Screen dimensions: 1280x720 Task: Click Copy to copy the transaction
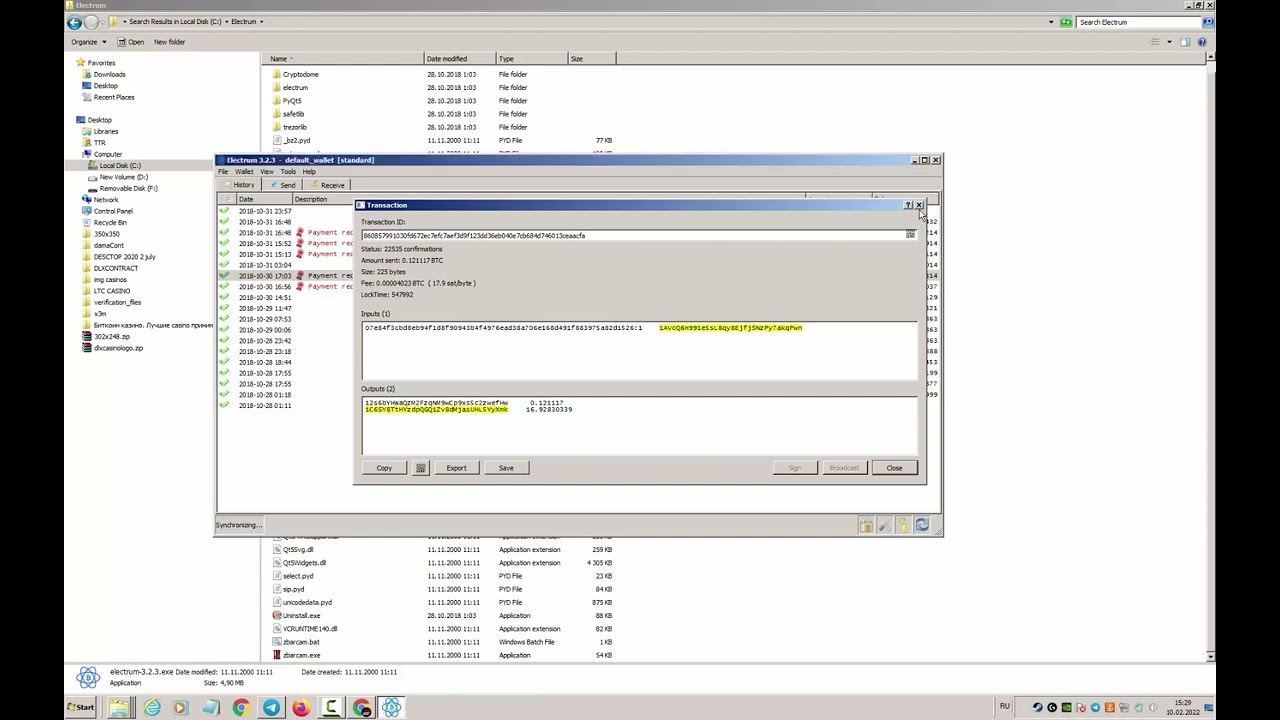click(x=384, y=468)
